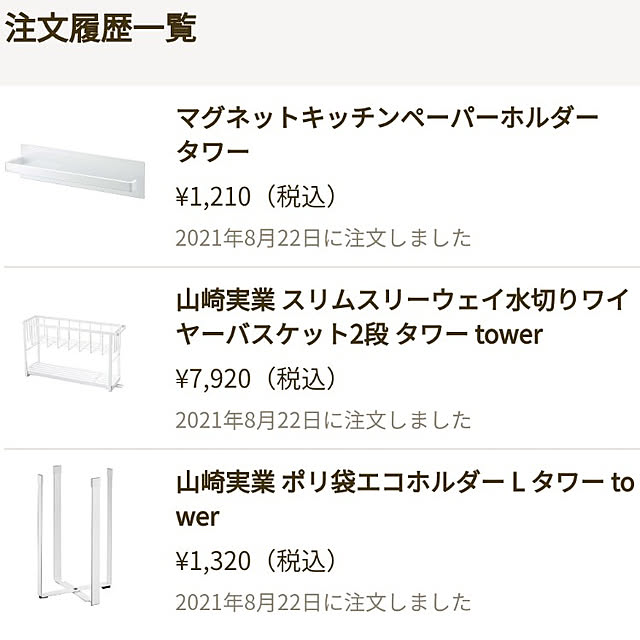Click the divider below the first order

coord(322,267)
